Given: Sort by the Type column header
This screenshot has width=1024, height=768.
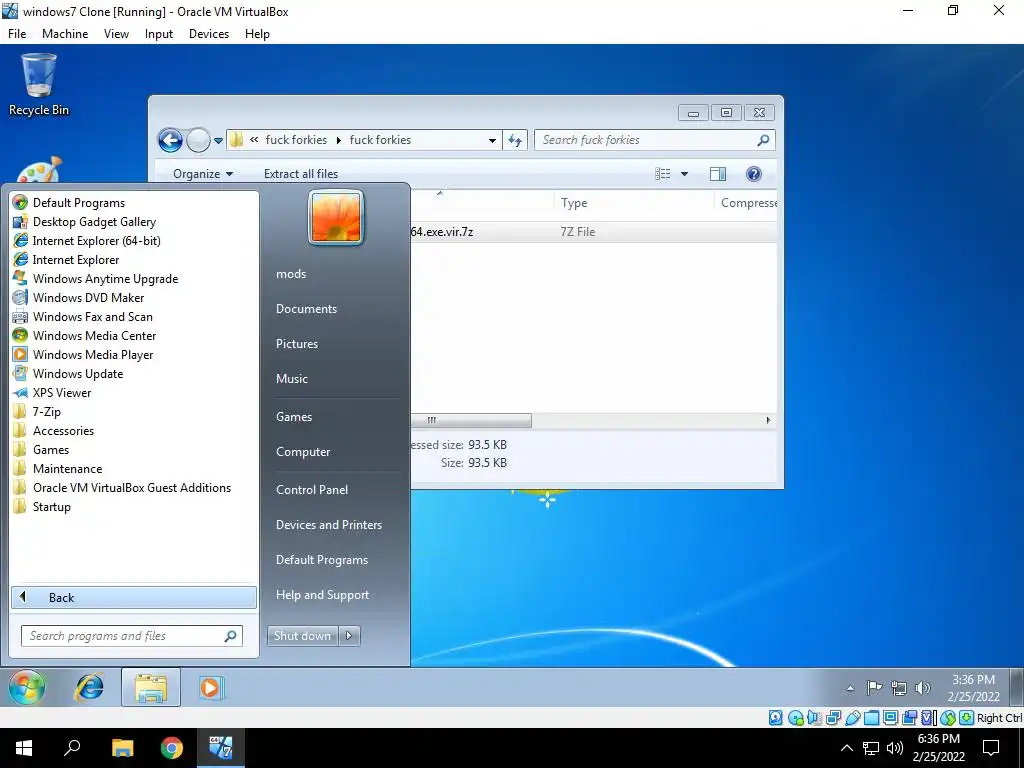Looking at the screenshot, I should pyautogui.click(x=634, y=203).
